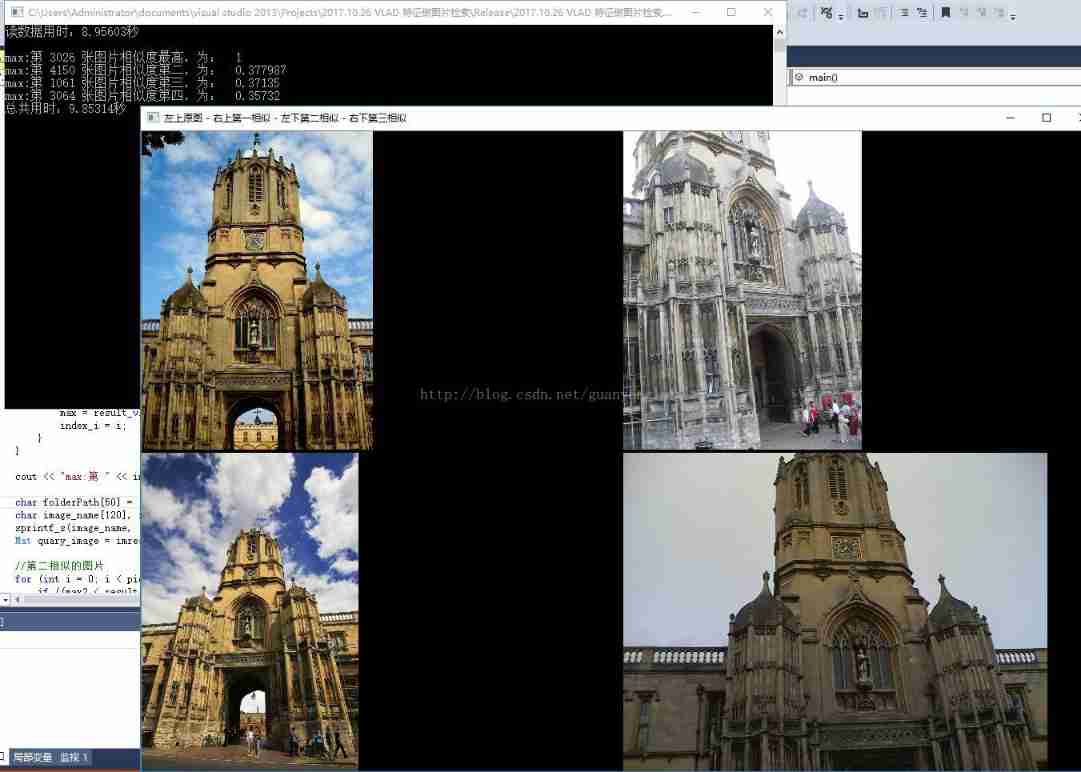Select the decrease line indent icon
This screenshot has height=772, width=1081.
coord(904,14)
